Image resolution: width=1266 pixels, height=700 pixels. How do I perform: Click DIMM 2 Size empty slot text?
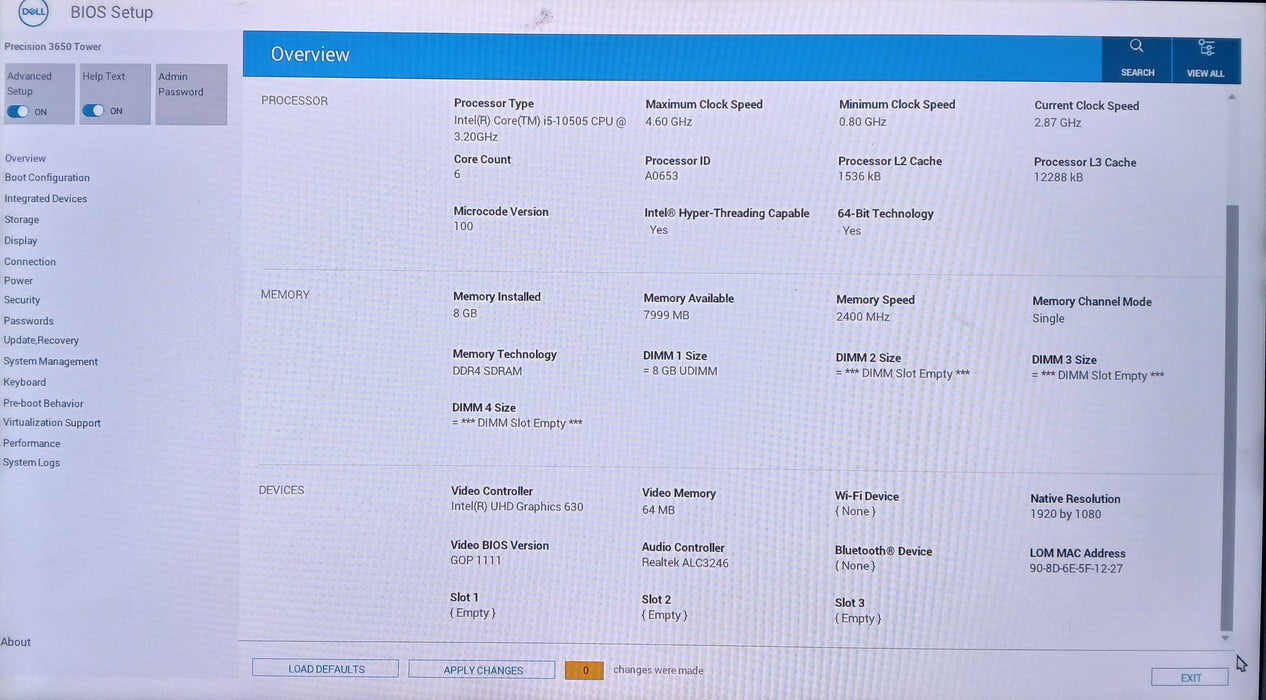point(903,374)
